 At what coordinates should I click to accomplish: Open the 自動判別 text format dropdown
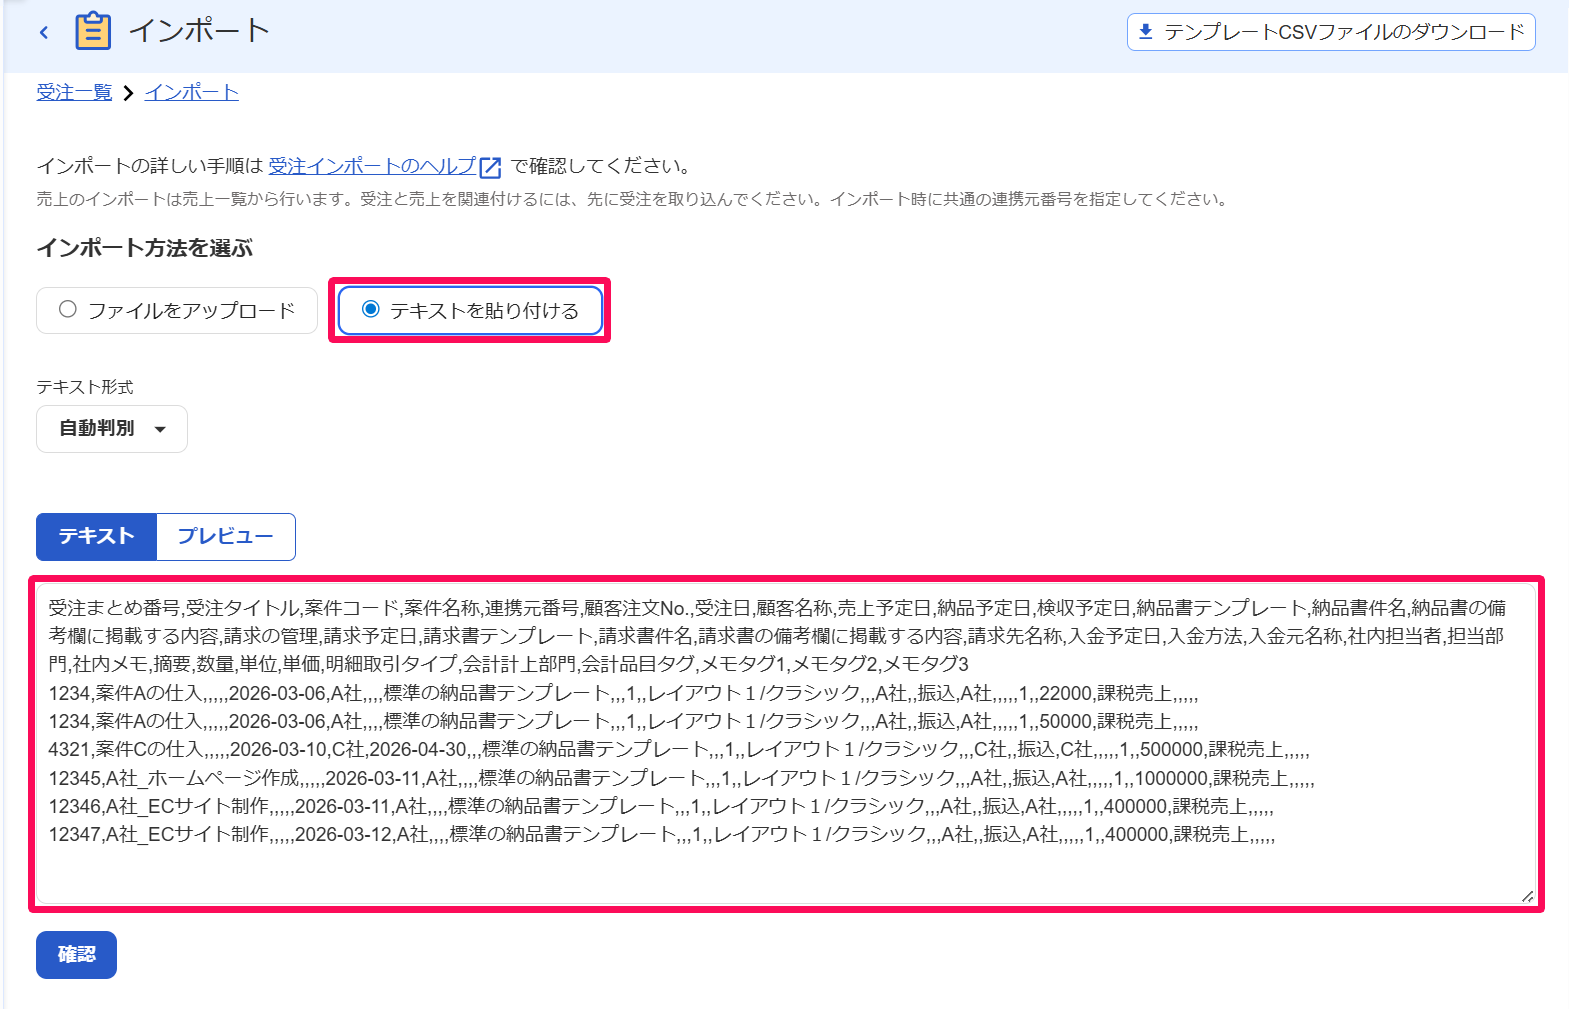[112, 428]
